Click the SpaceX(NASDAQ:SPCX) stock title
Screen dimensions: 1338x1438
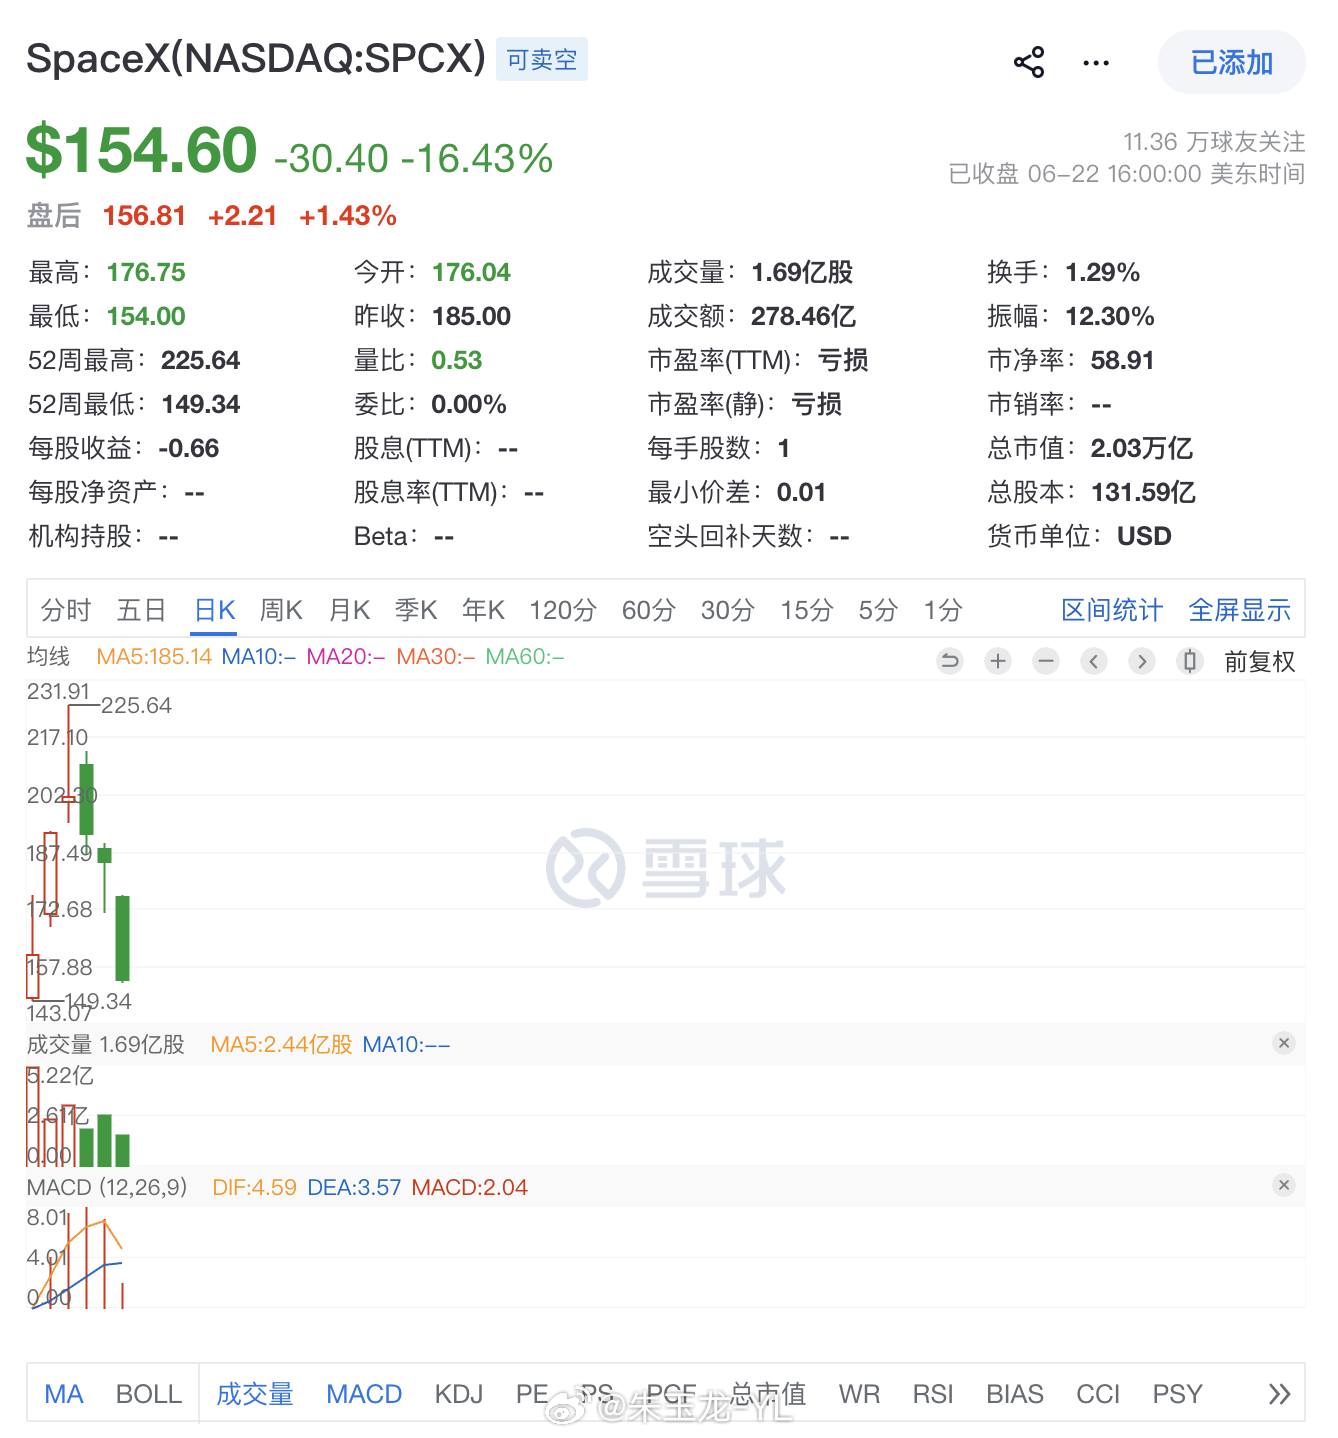click(x=256, y=58)
